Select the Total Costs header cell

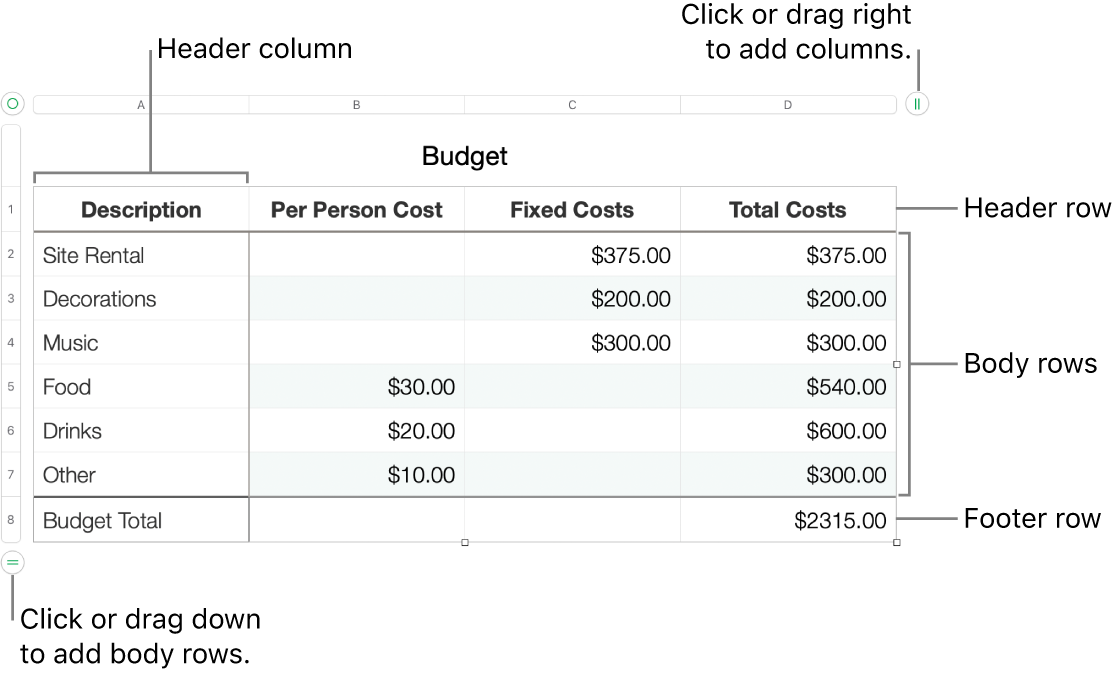point(788,210)
